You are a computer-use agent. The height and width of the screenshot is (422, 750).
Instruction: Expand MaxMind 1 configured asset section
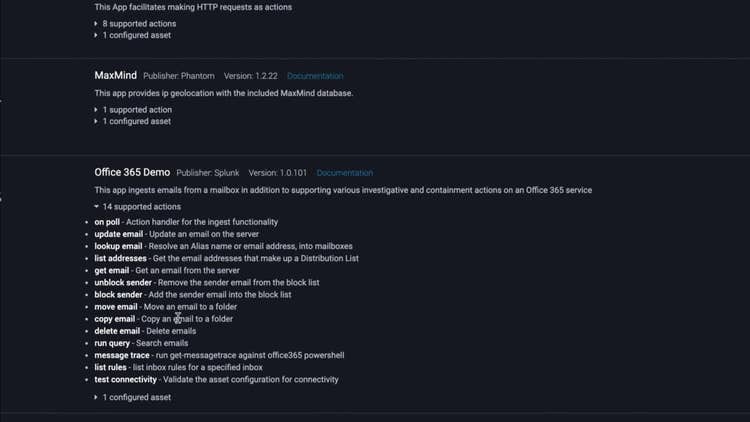point(136,121)
